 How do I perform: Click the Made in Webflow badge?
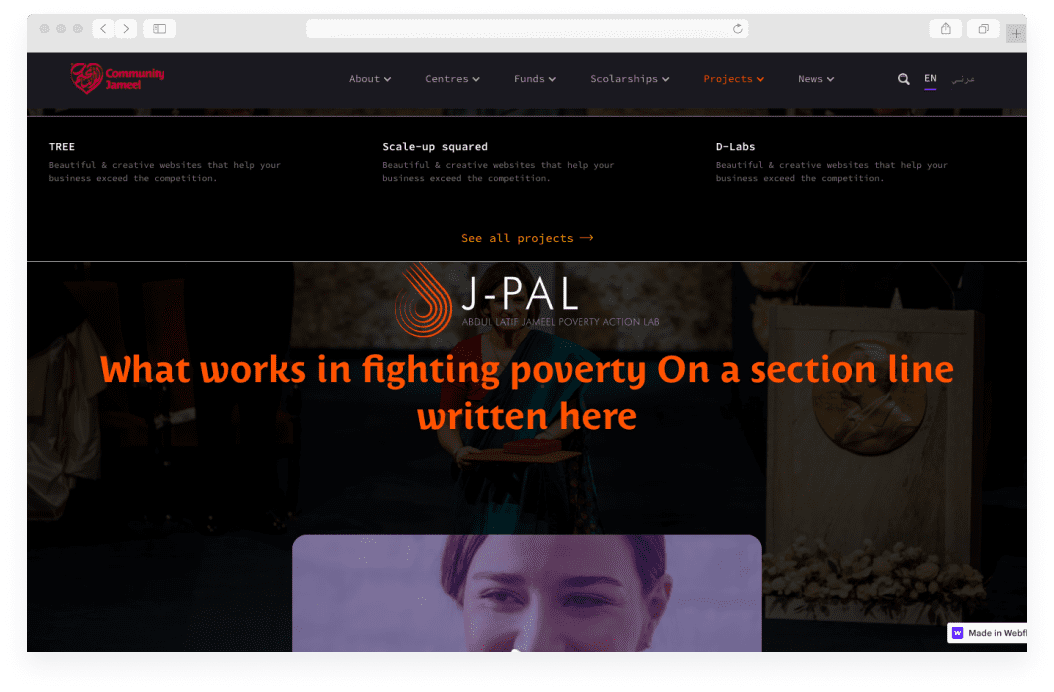pos(987,633)
